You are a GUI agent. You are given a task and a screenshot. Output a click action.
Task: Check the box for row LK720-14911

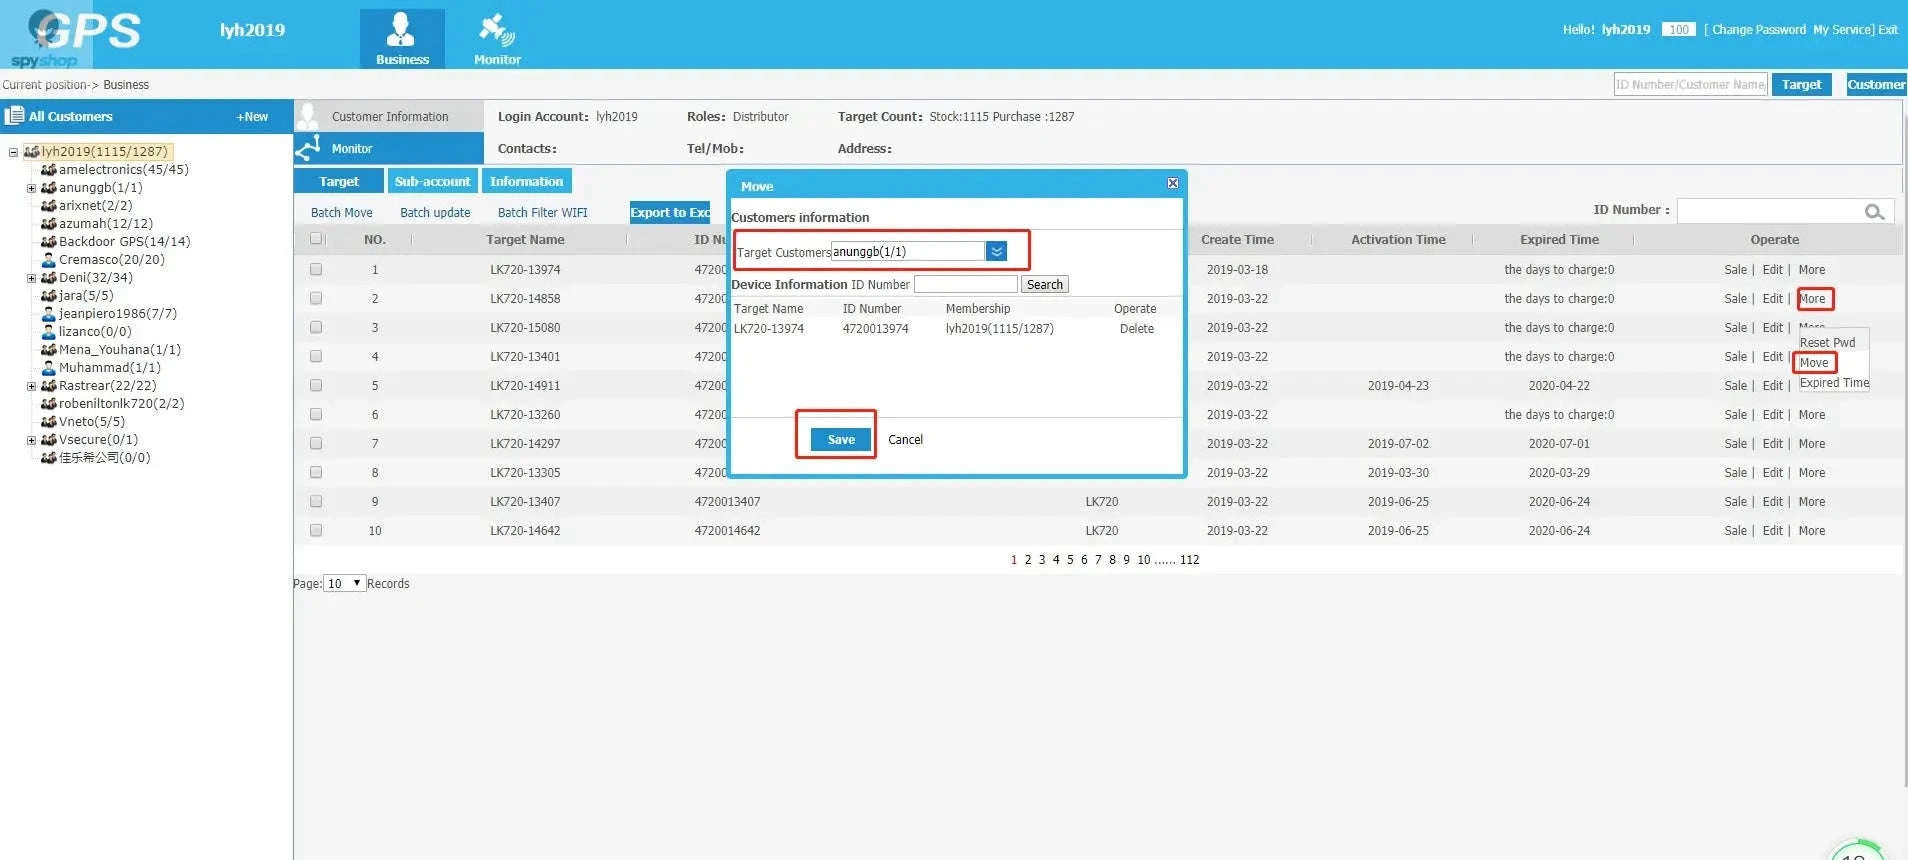[x=316, y=385]
